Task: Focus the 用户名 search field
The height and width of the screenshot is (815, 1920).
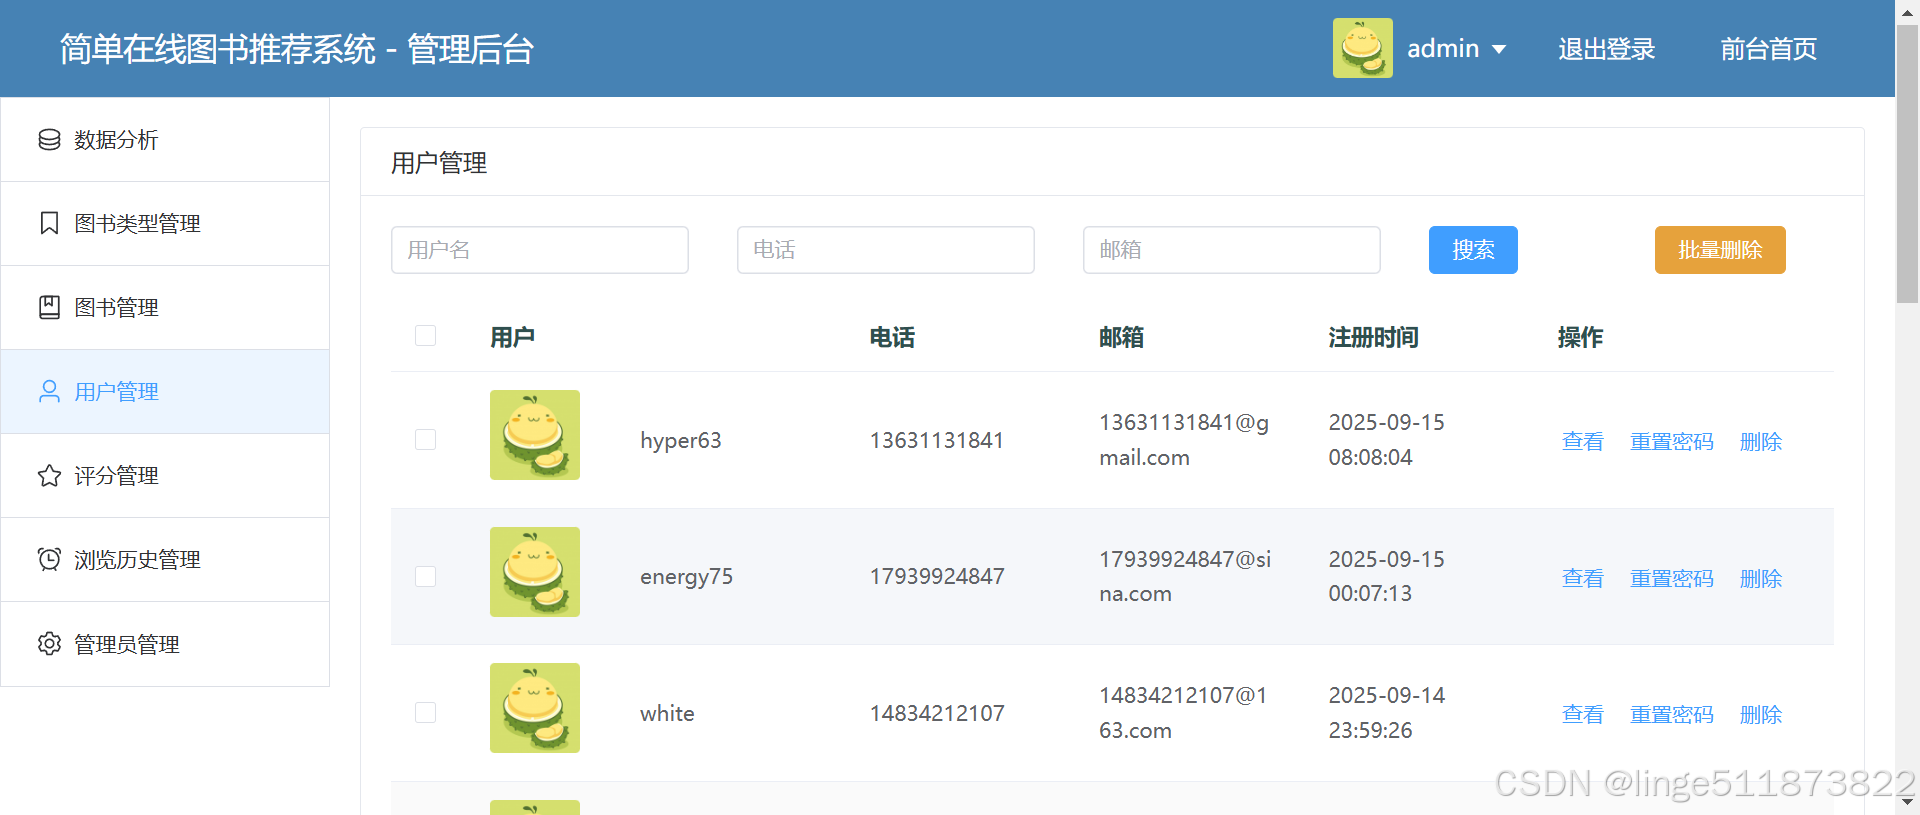Action: pos(540,250)
